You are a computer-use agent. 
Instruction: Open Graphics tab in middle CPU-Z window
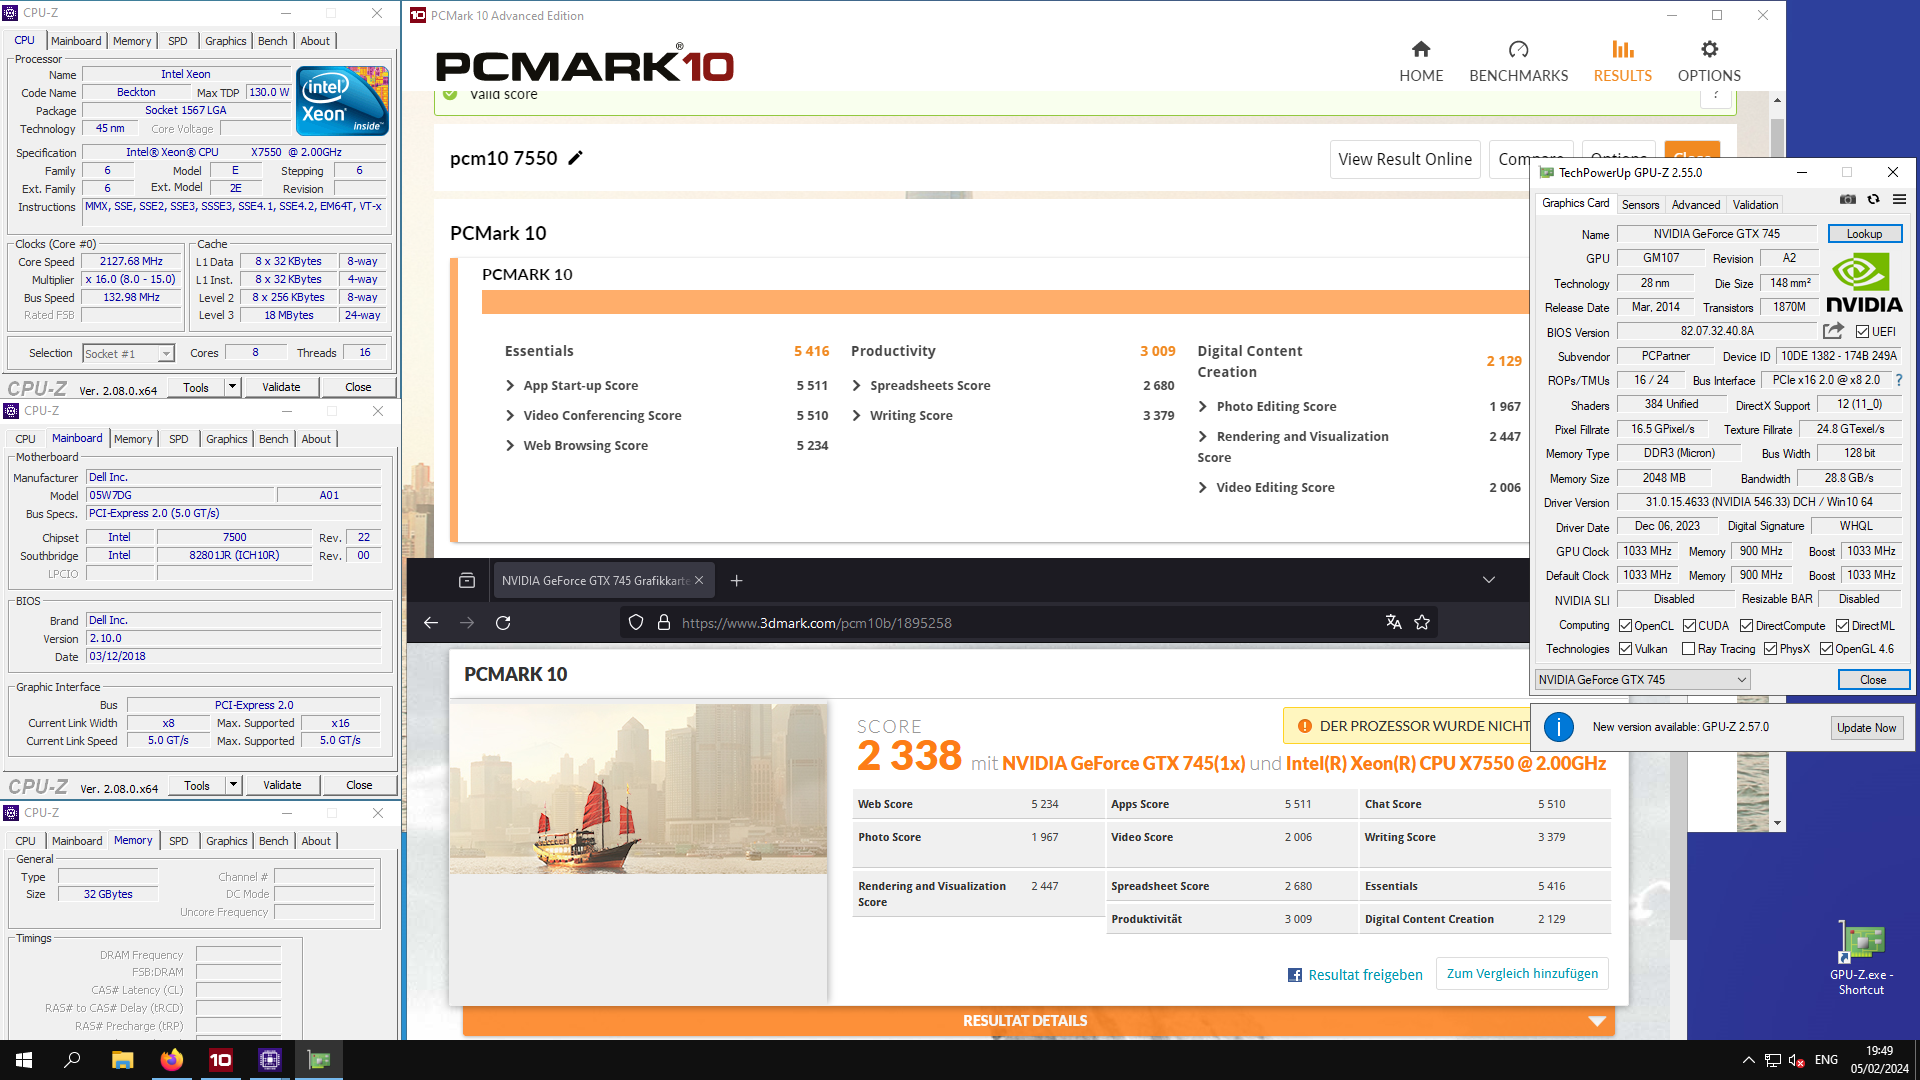[227, 439]
